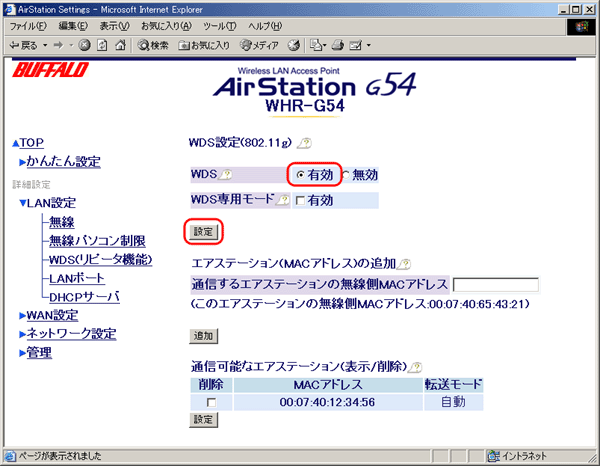Click the AirStation G54 WHR-G54 banner

coord(315,92)
